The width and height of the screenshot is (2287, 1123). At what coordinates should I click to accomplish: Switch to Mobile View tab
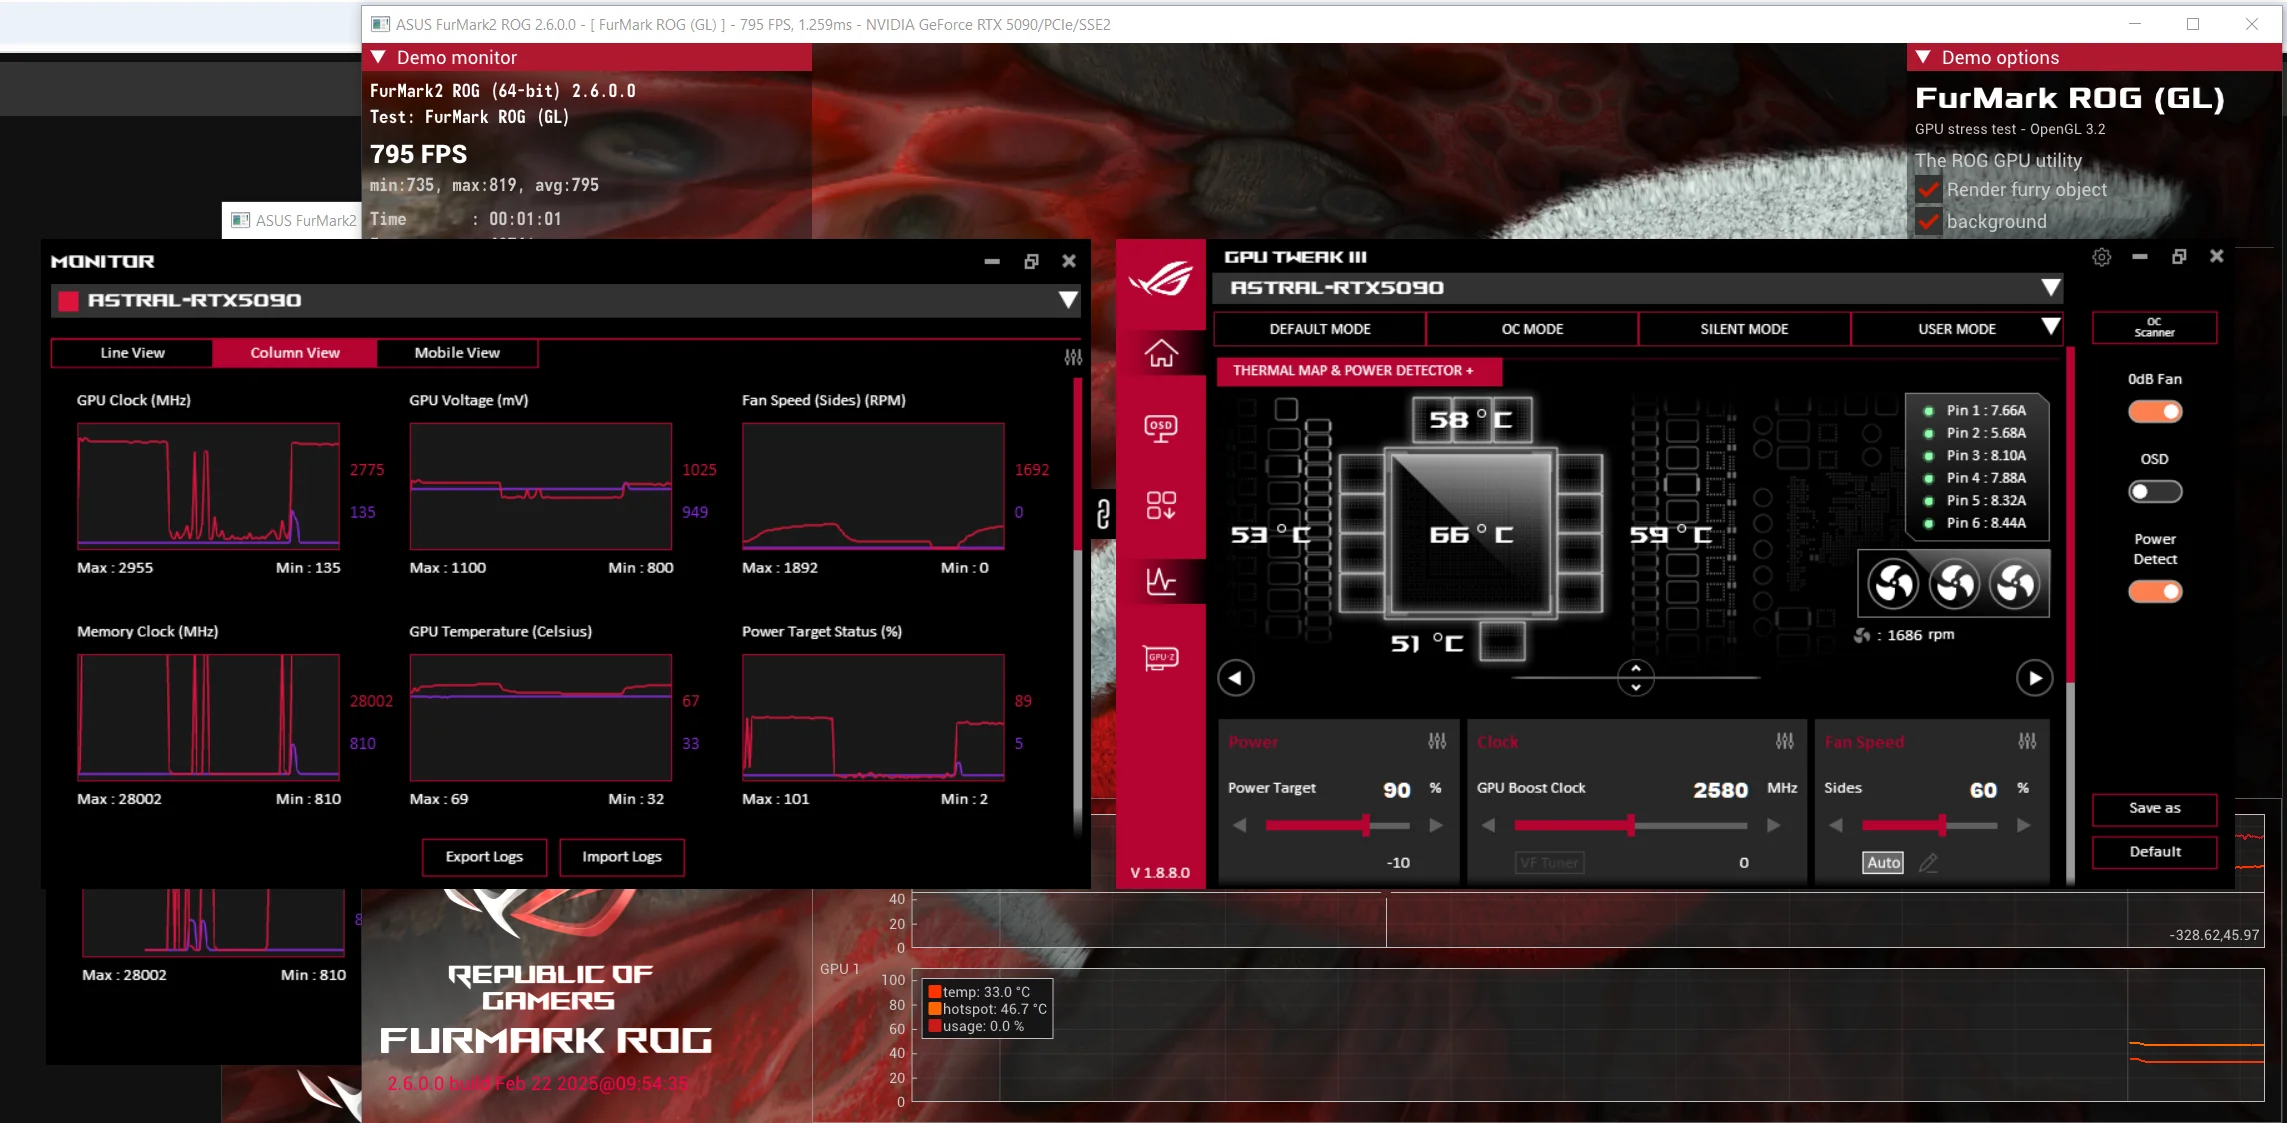[457, 353]
